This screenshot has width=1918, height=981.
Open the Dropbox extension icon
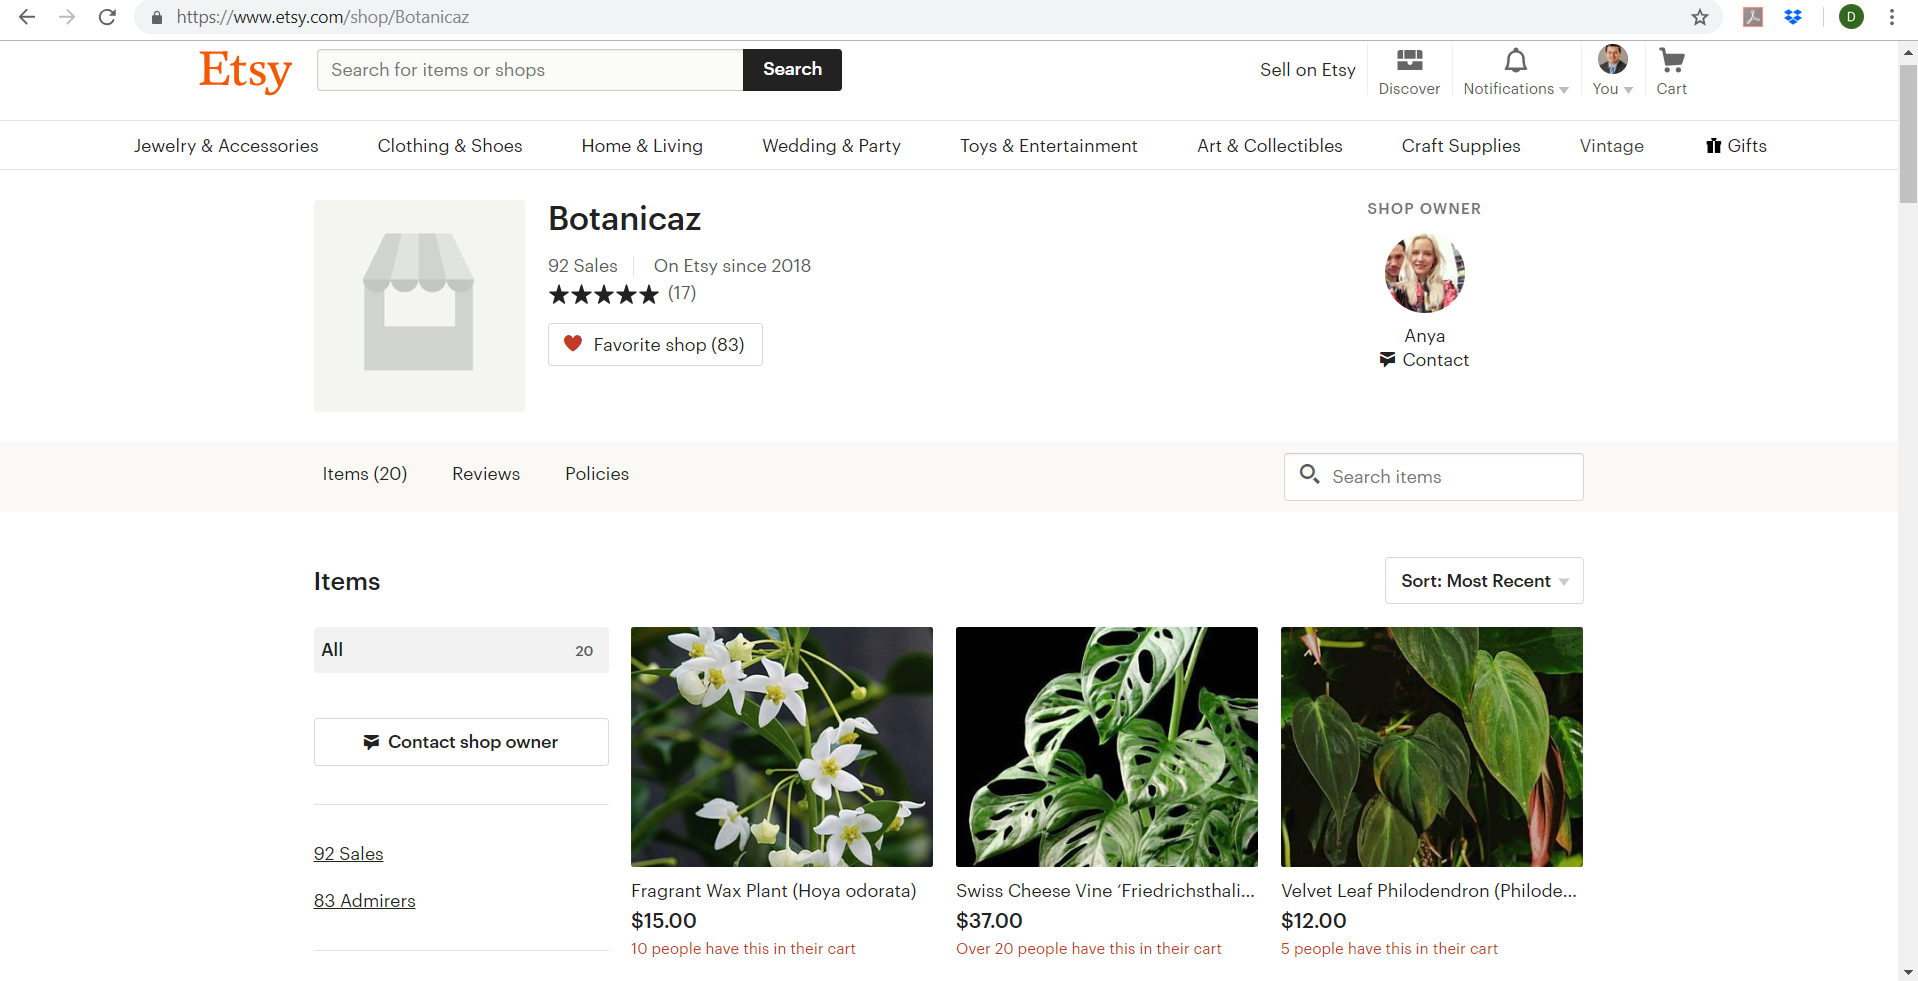[1793, 17]
